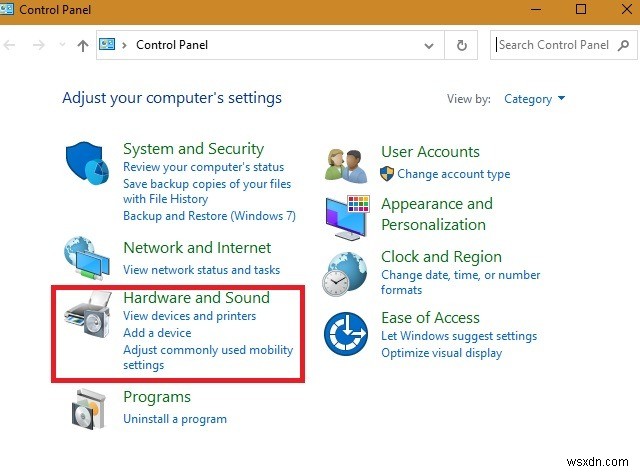The height and width of the screenshot is (472, 640).
Task: Open Adjust commonly used mobility settings
Action: 208,357
